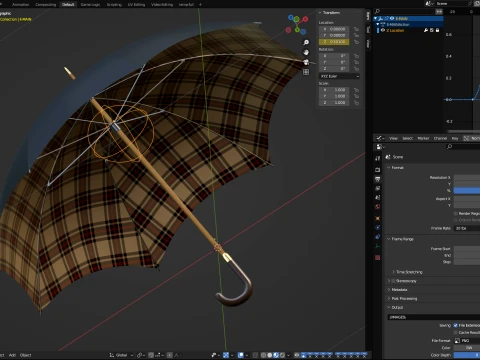Open the Tool properties tab icon
This screenshot has height=360, width=480.
coord(377,159)
